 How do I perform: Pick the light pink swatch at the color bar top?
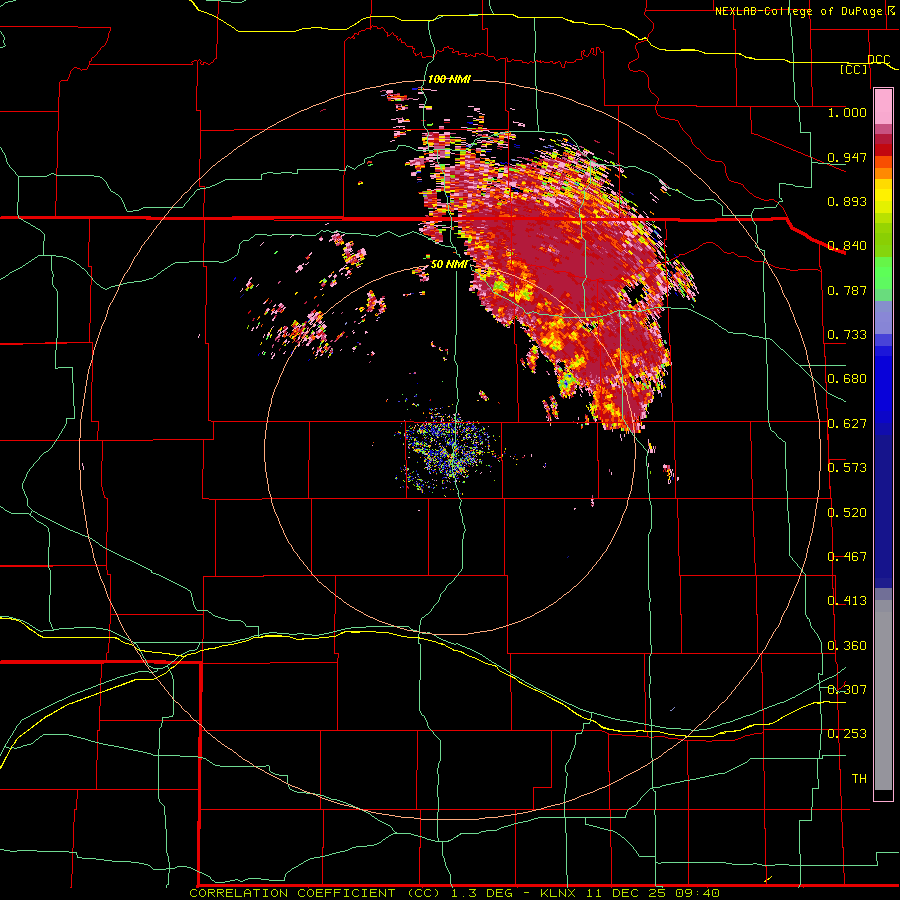tap(883, 107)
